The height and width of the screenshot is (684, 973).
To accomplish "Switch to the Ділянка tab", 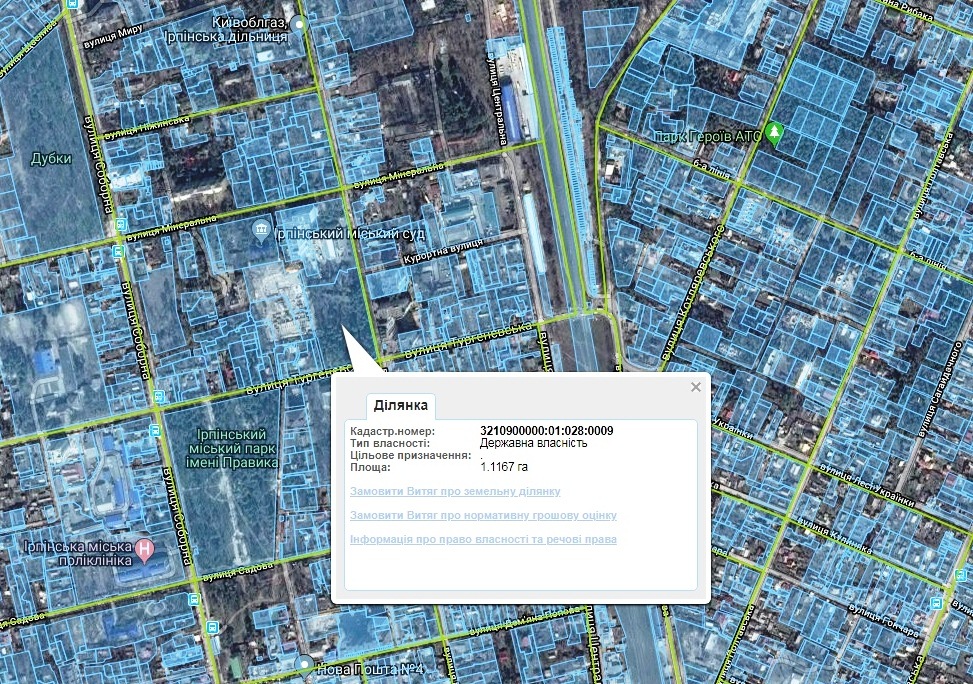I will [x=401, y=405].
